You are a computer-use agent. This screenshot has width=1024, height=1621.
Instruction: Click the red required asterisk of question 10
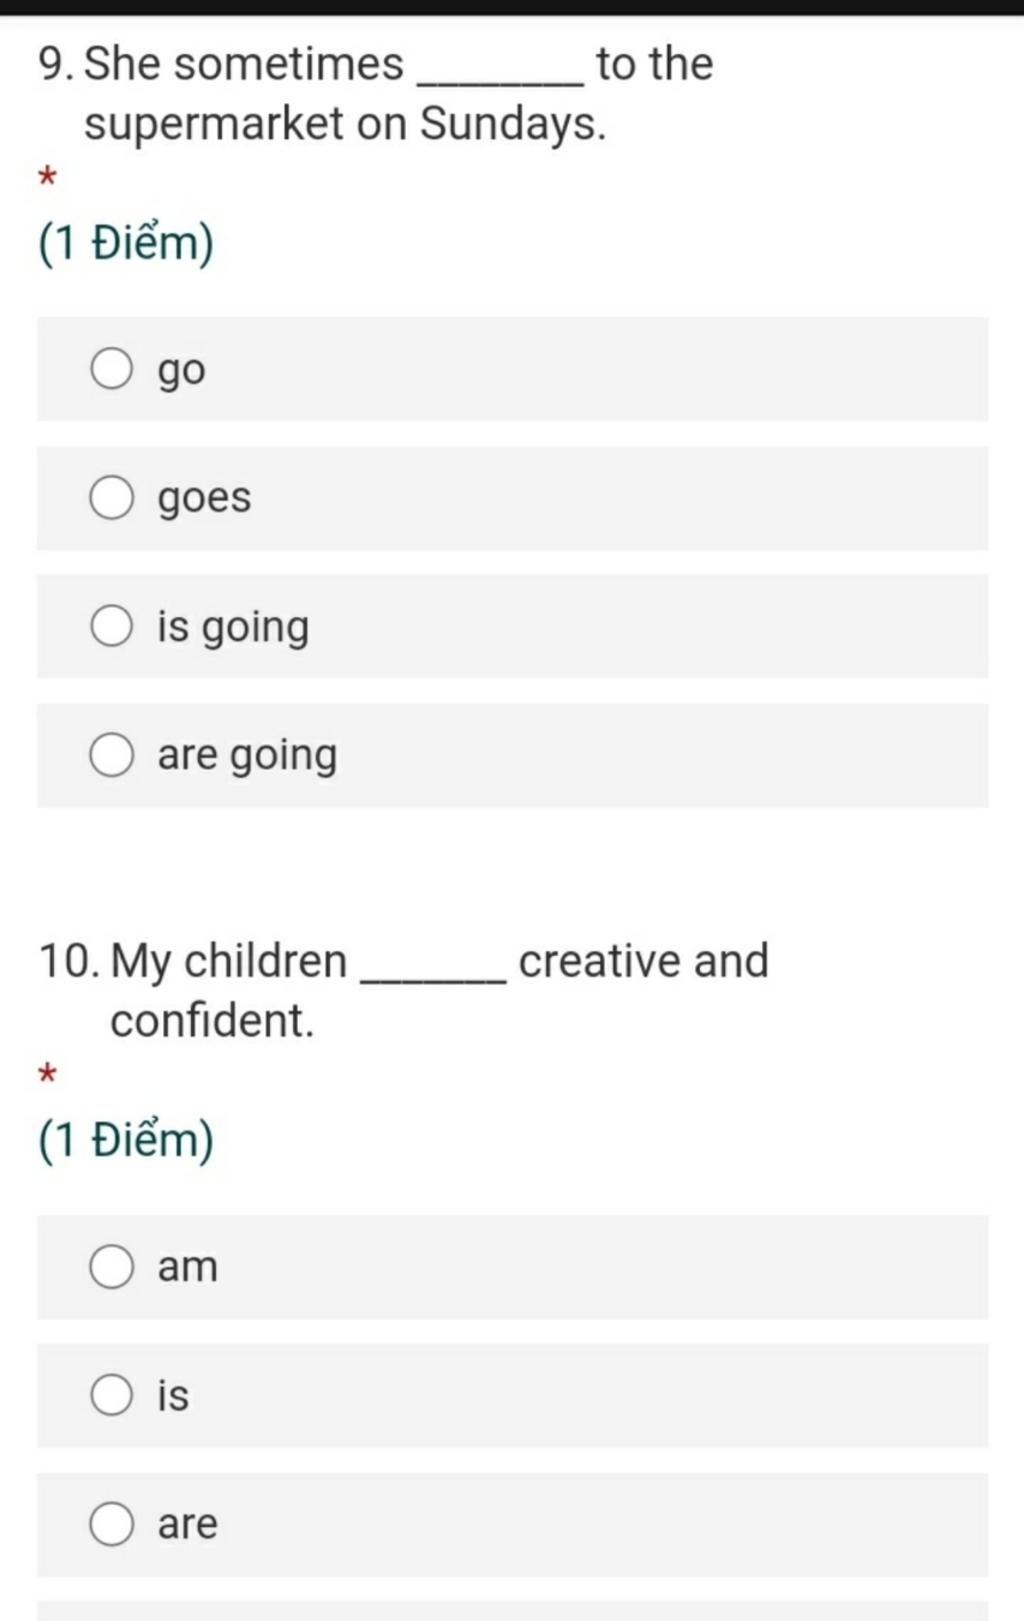click(x=47, y=1076)
